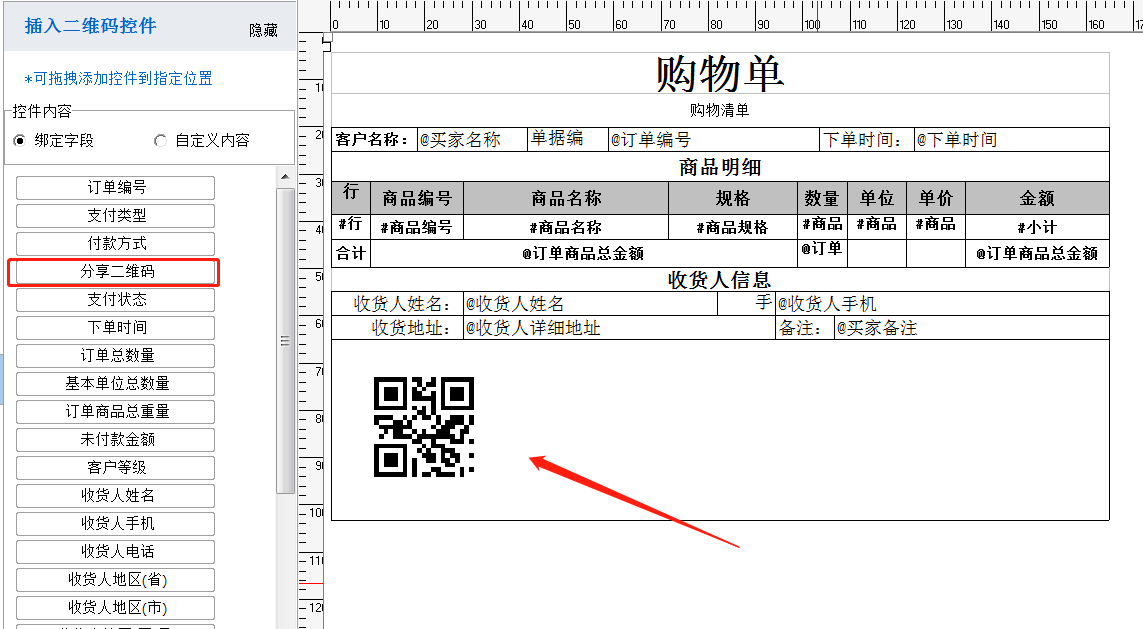Click the scroll up arrow of field list

pos(285,177)
